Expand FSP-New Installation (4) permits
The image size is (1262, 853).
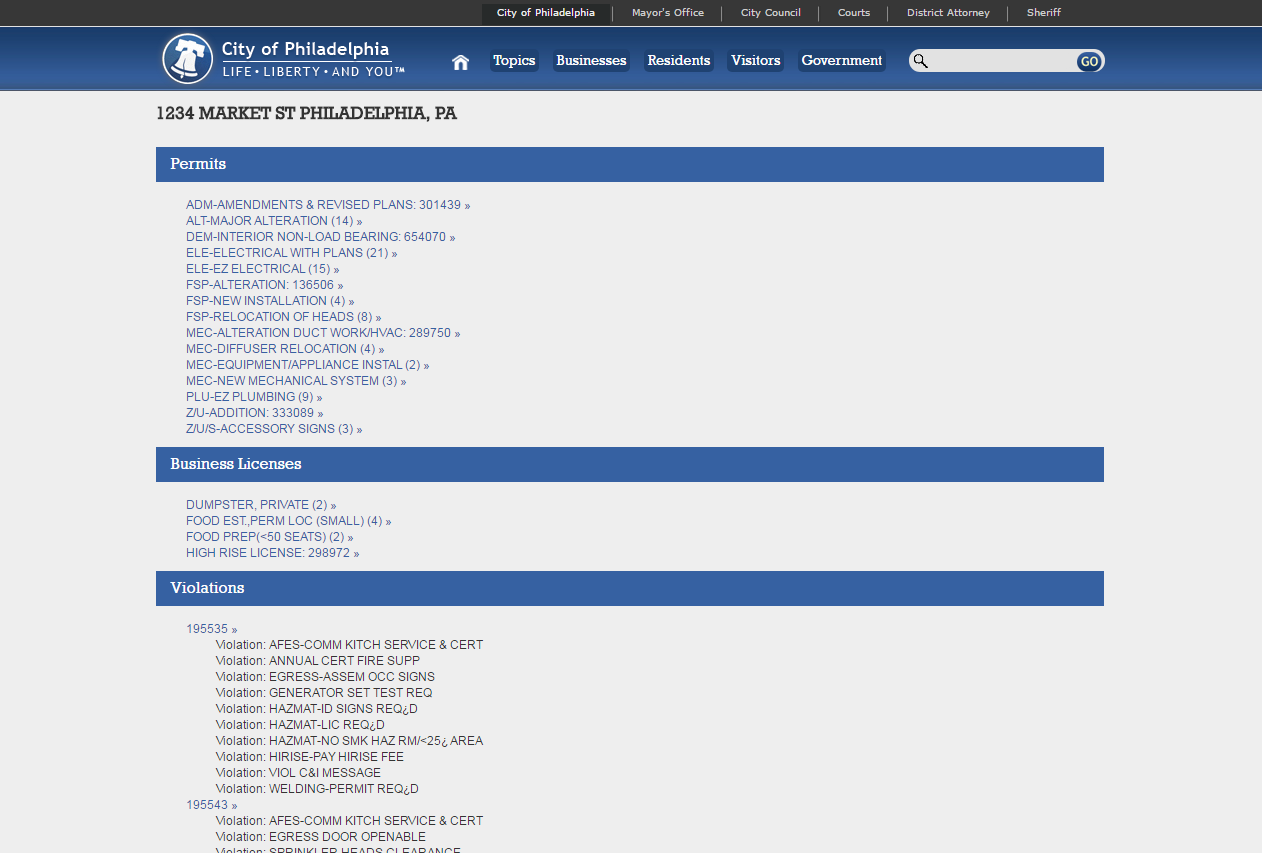[270, 301]
